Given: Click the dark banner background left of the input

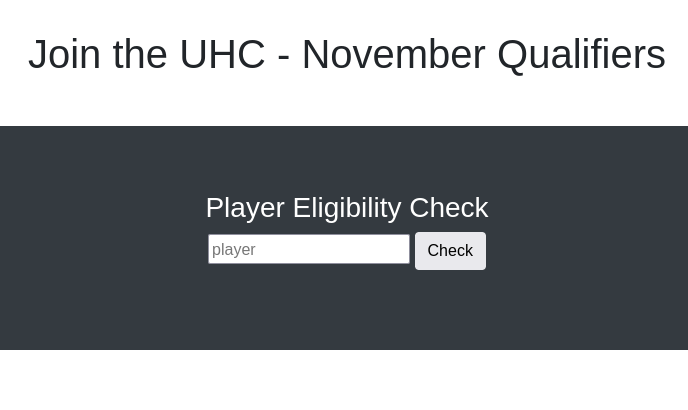Looking at the screenshot, I should 100,250.
